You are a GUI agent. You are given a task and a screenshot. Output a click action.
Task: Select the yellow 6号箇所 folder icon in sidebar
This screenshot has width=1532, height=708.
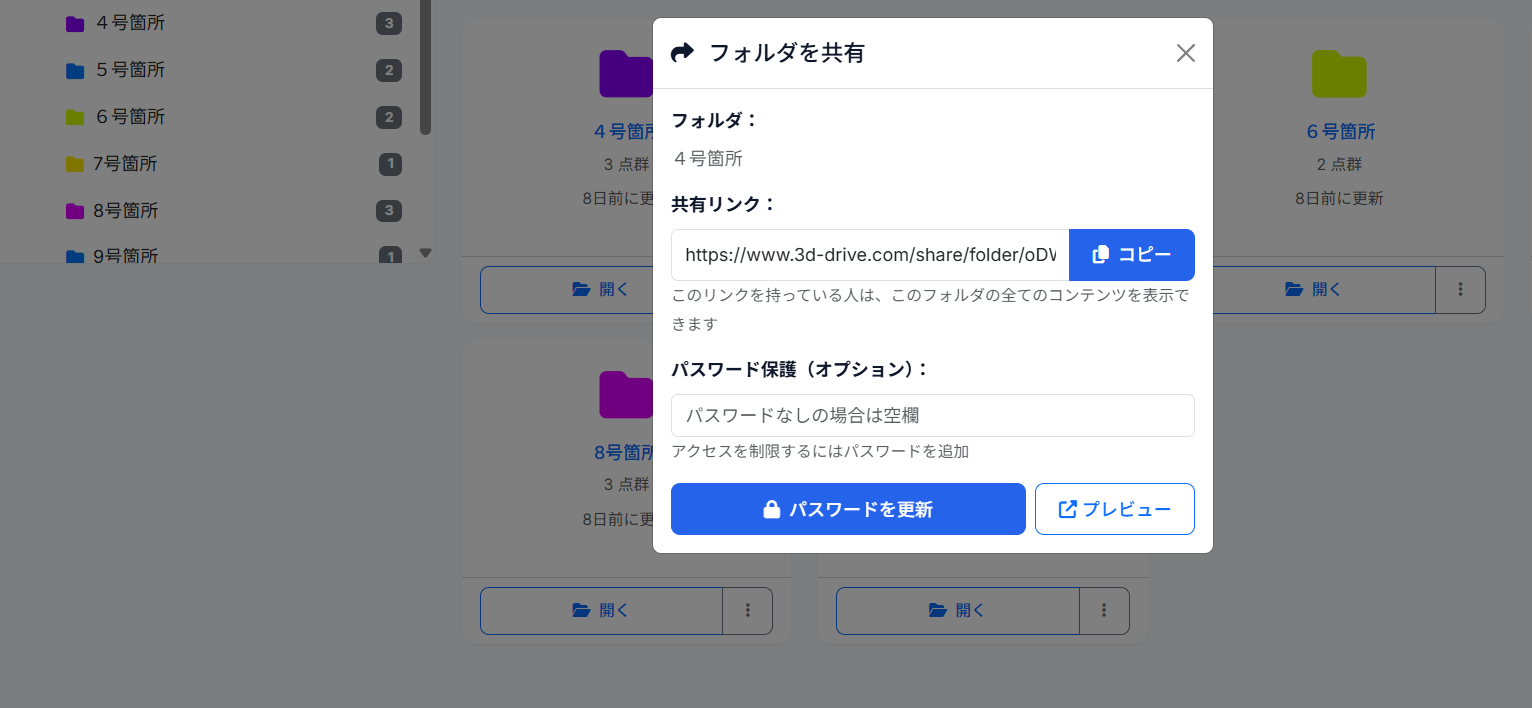click(x=74, y=117)
